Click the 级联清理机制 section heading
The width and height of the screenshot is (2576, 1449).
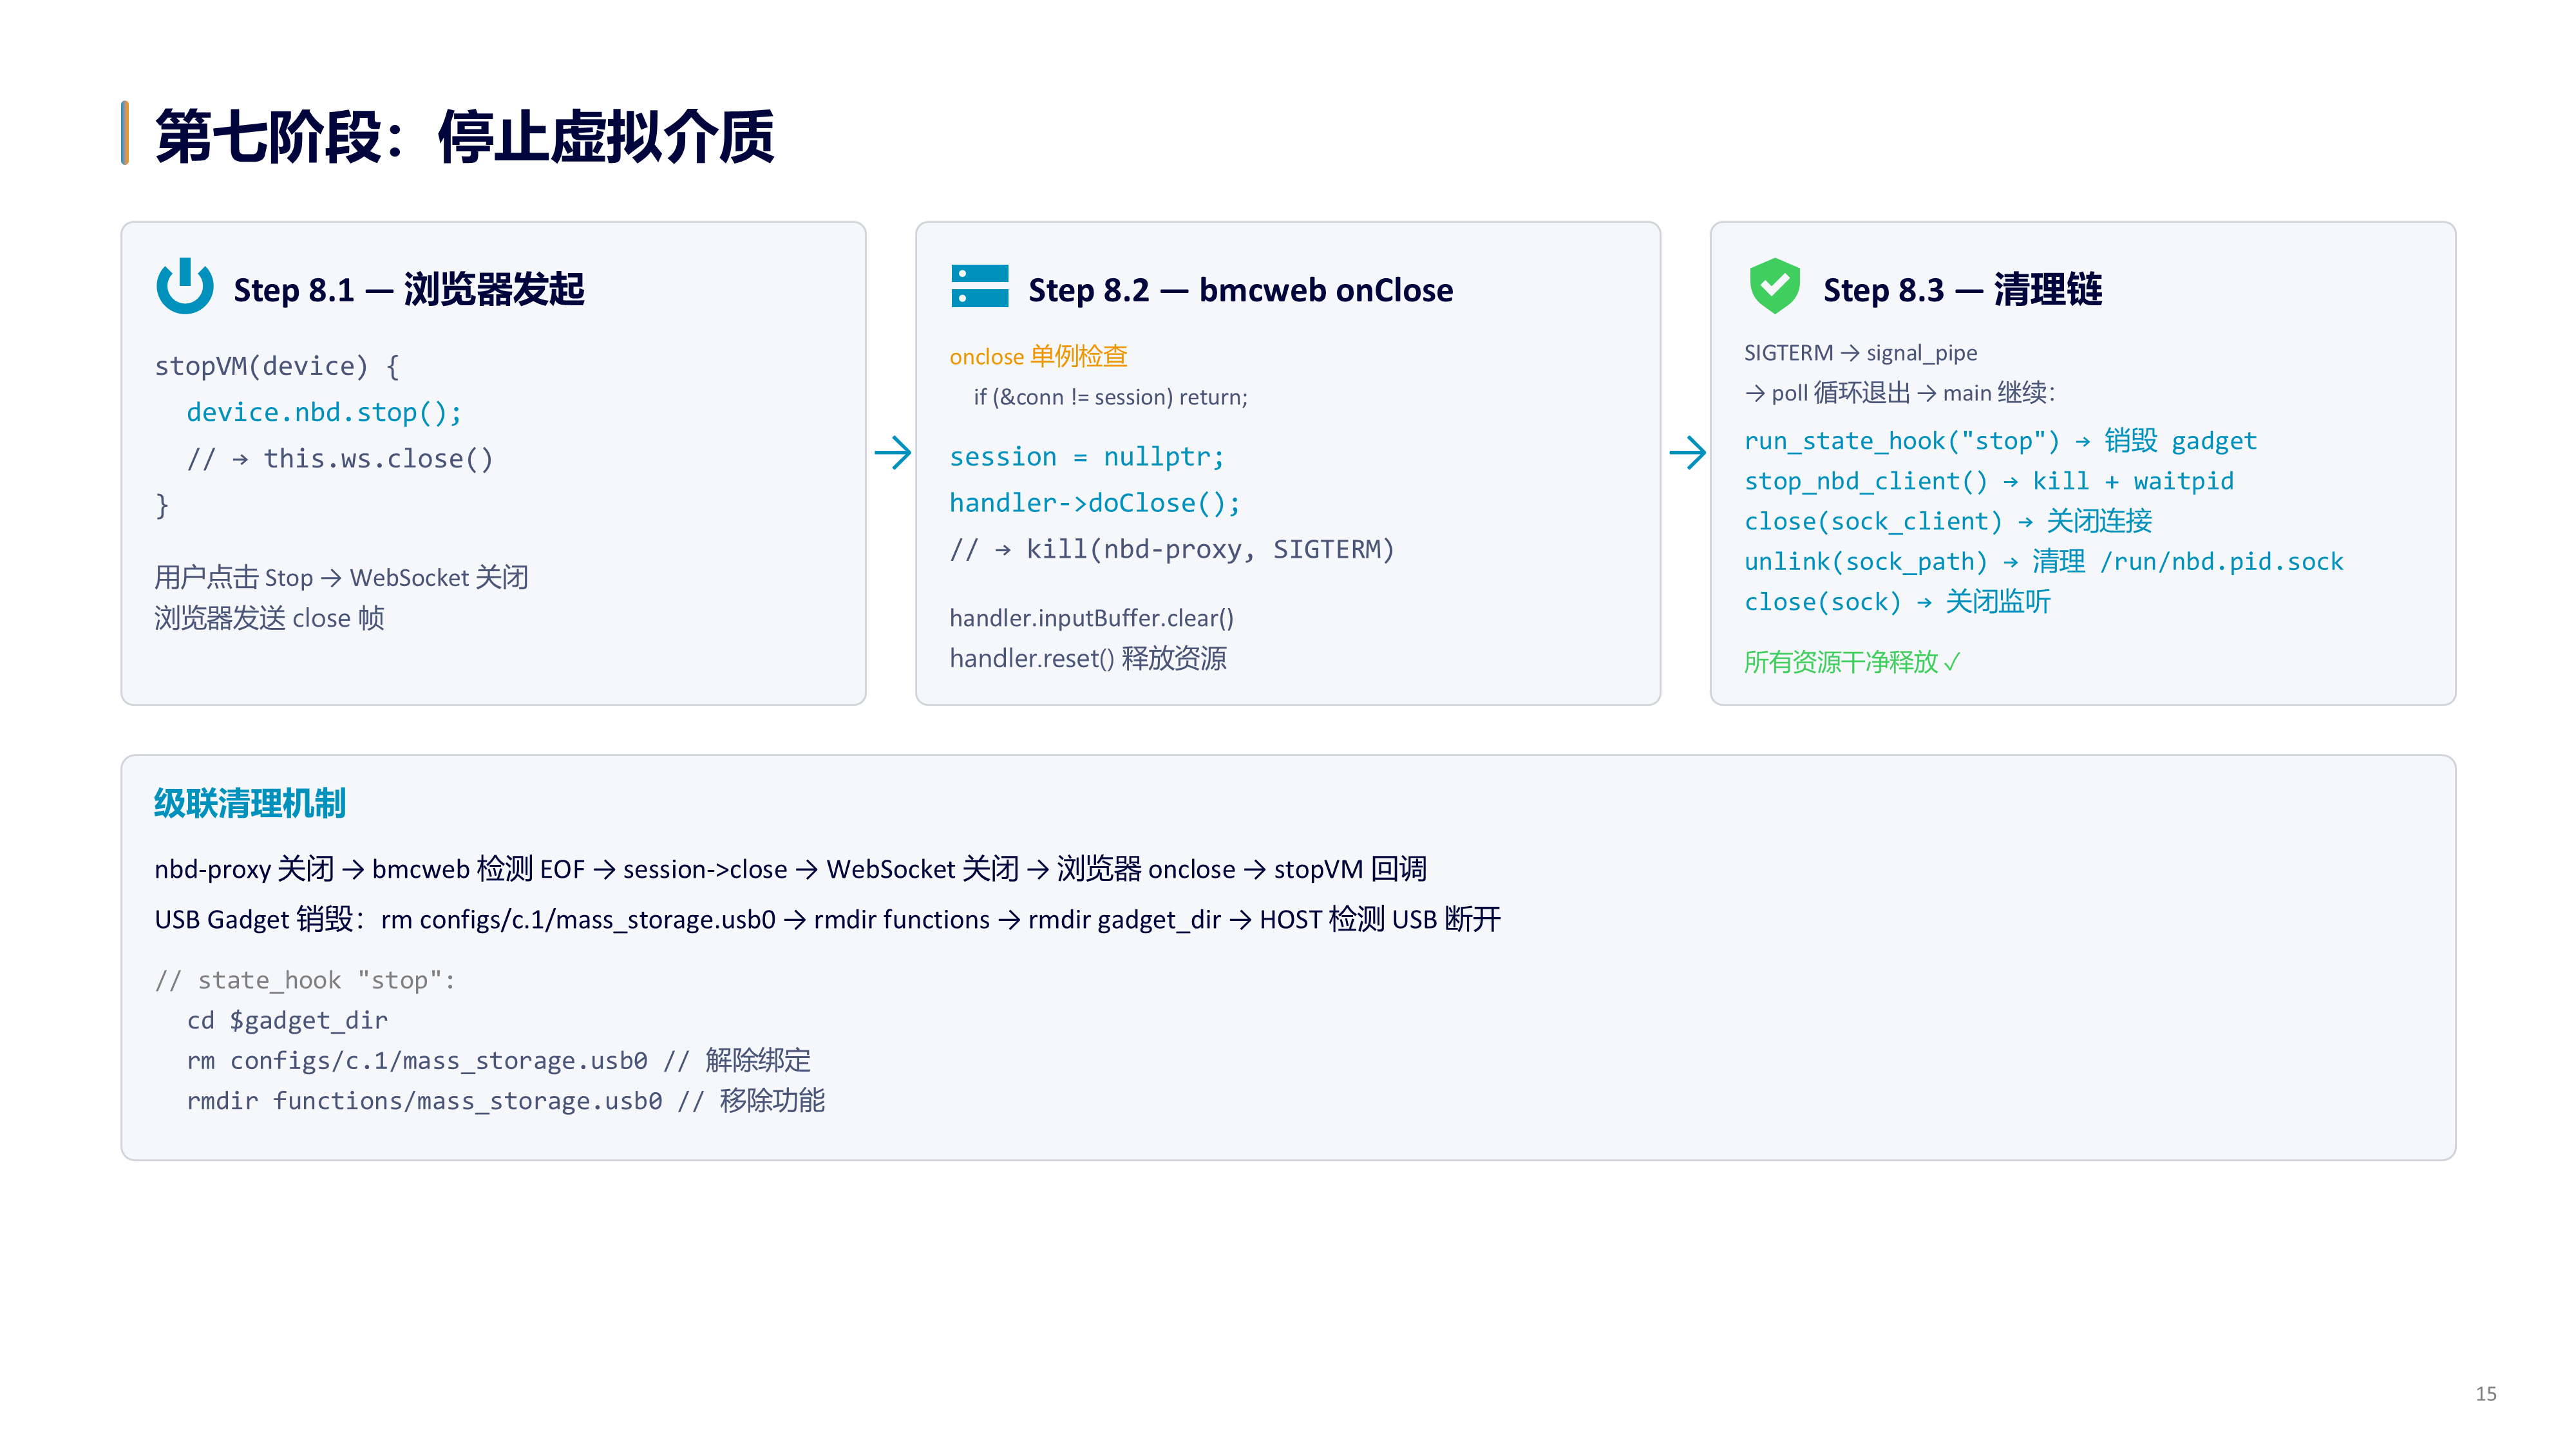[250, 803]
